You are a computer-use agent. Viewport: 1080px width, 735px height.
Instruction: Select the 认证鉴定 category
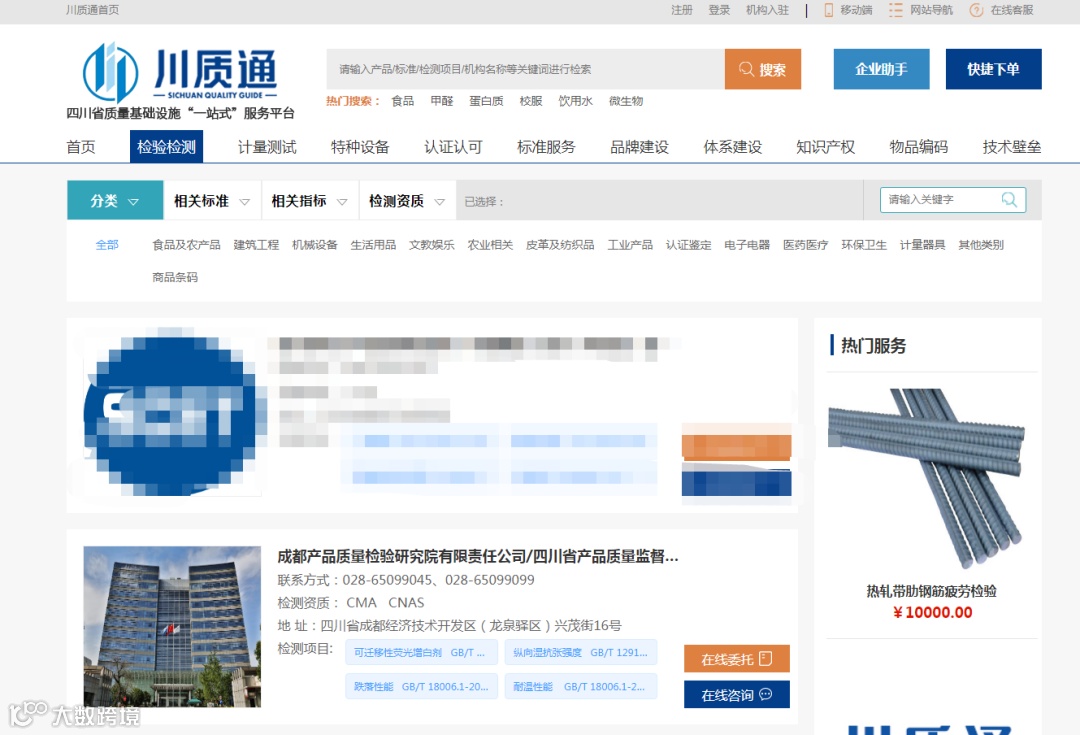click(x=688, y=245)
